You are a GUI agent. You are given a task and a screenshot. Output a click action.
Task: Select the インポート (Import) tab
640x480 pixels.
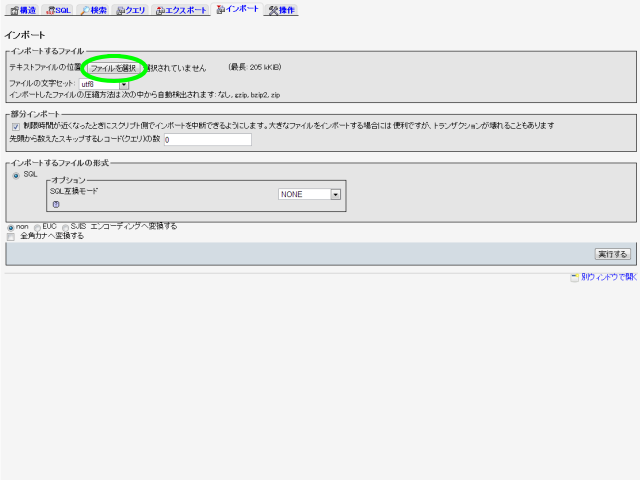[238, 9]
